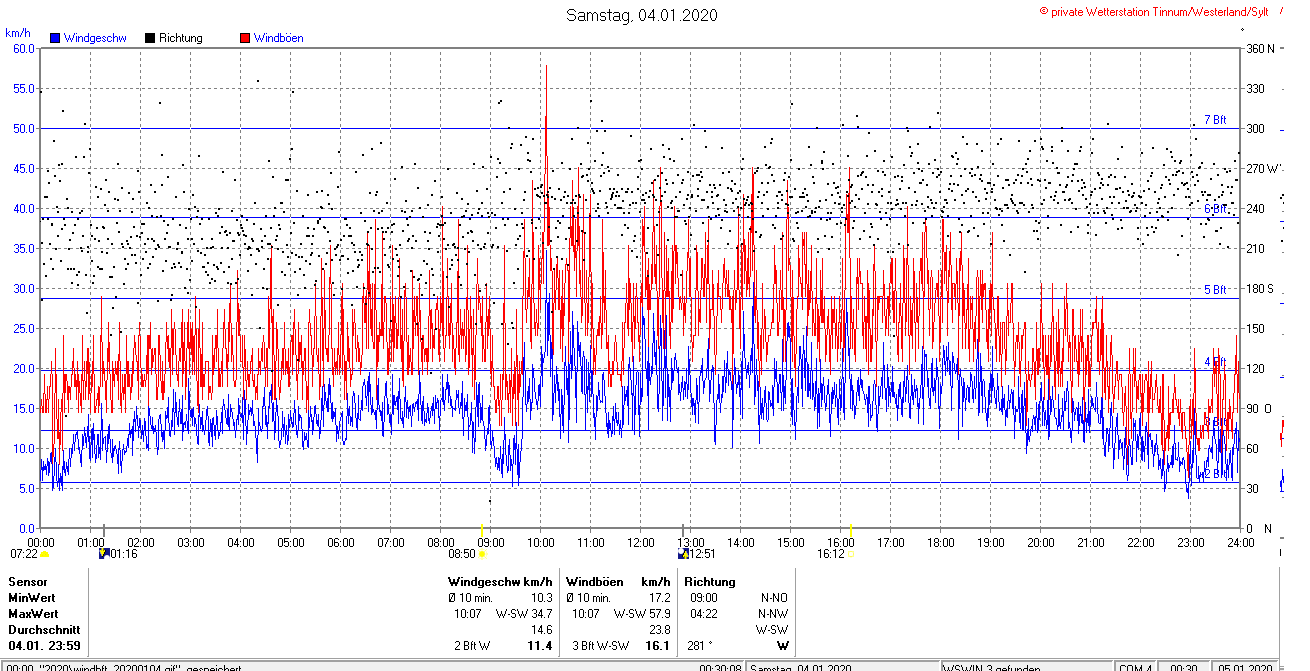Click the moon icon beside 12:51
Screen dimensions: 1310x671
pyautogui.click(x=683, y=553)
